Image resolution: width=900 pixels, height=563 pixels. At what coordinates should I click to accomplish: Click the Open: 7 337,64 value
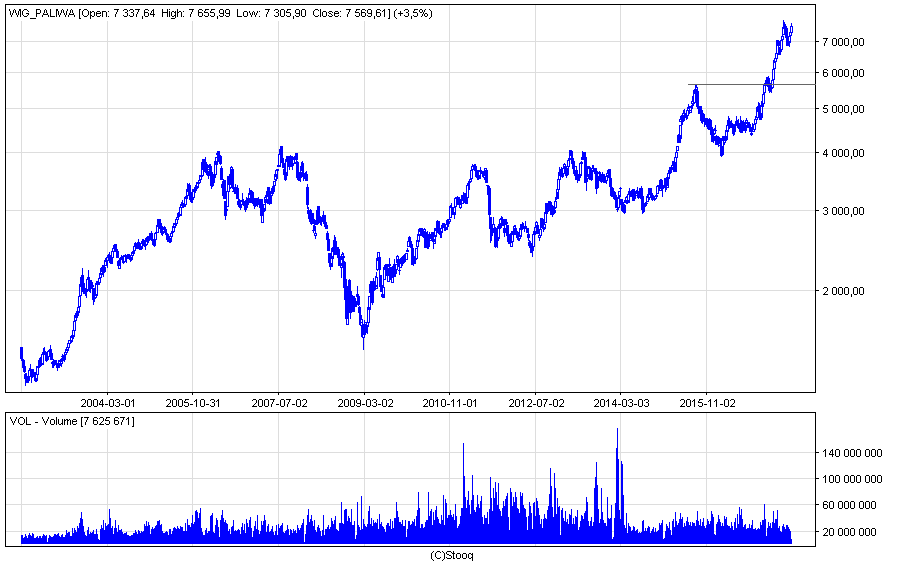pyautogui.click(x=119, y=13)
